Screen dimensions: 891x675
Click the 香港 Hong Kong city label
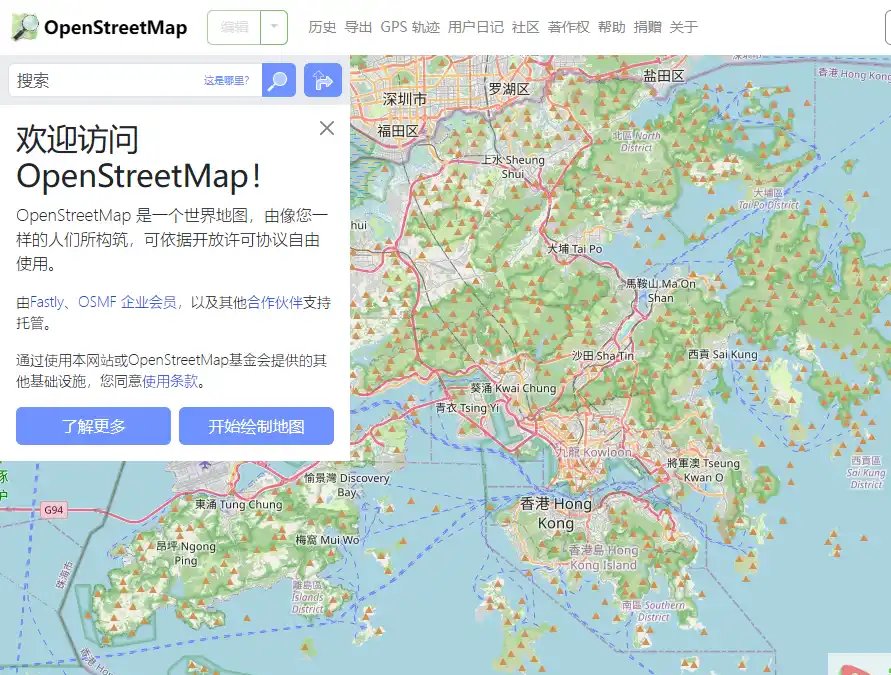(x=556, y=513)
